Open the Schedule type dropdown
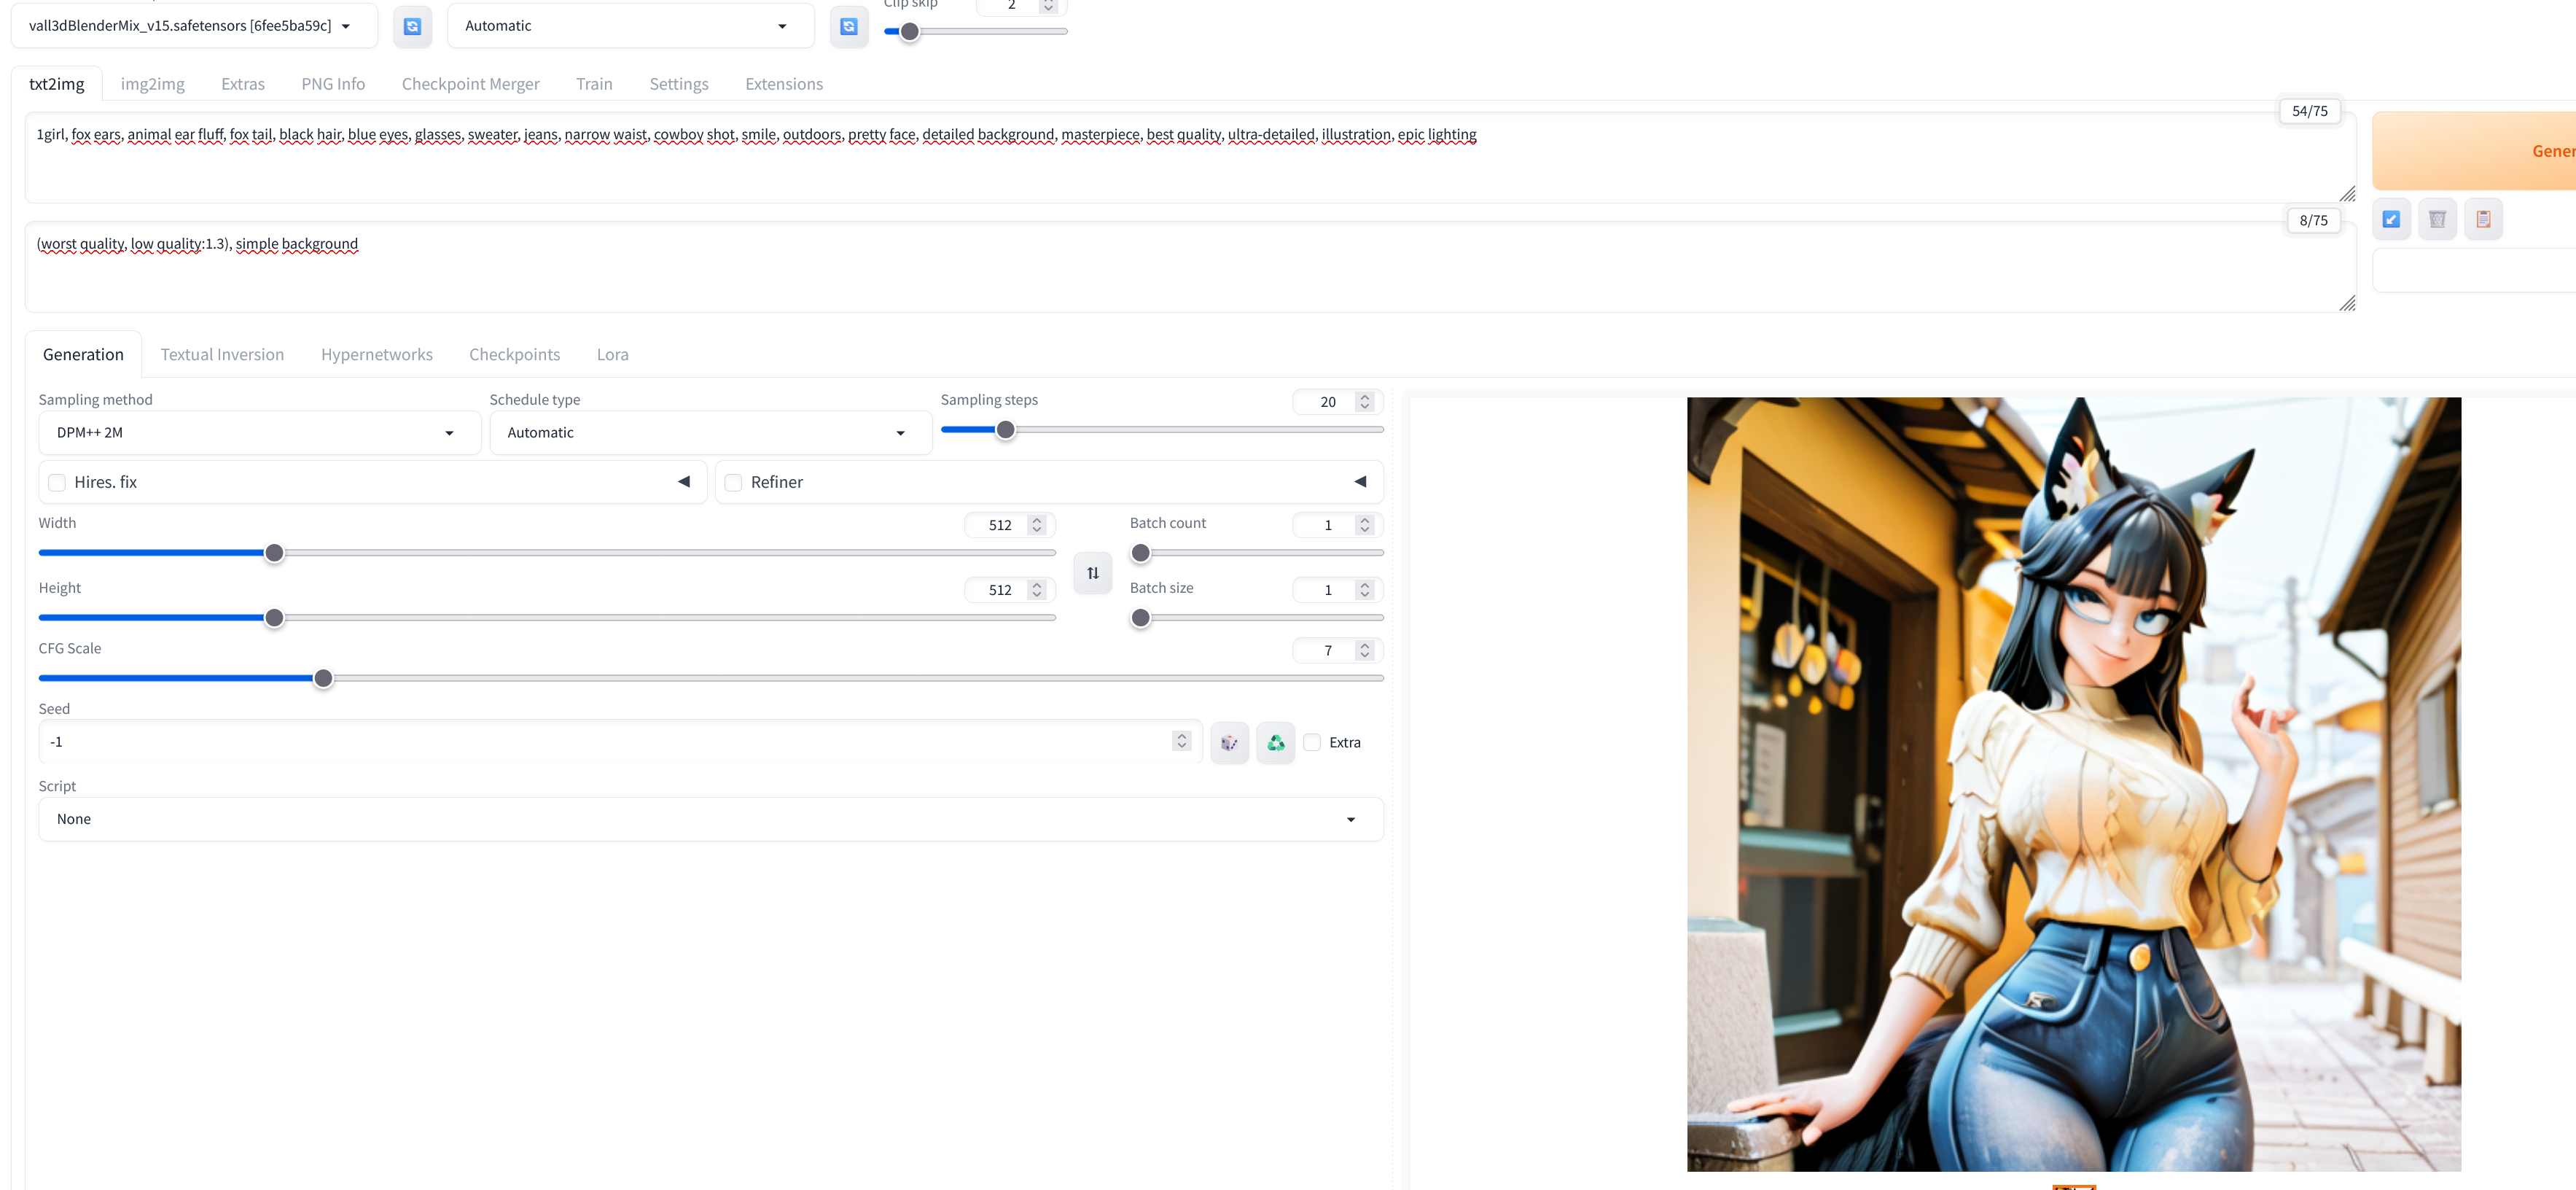 (711, 432)
